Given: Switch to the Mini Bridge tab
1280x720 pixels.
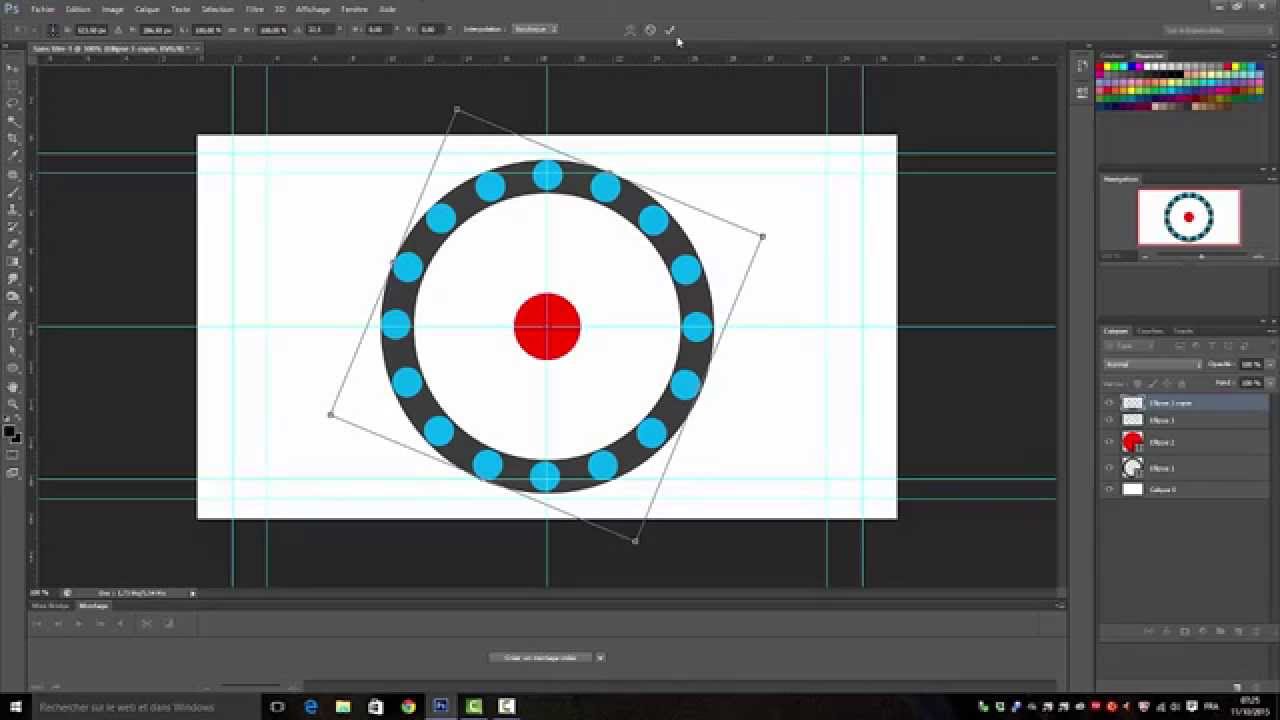Looking at the screenshot, I should [x=50, y=606].
